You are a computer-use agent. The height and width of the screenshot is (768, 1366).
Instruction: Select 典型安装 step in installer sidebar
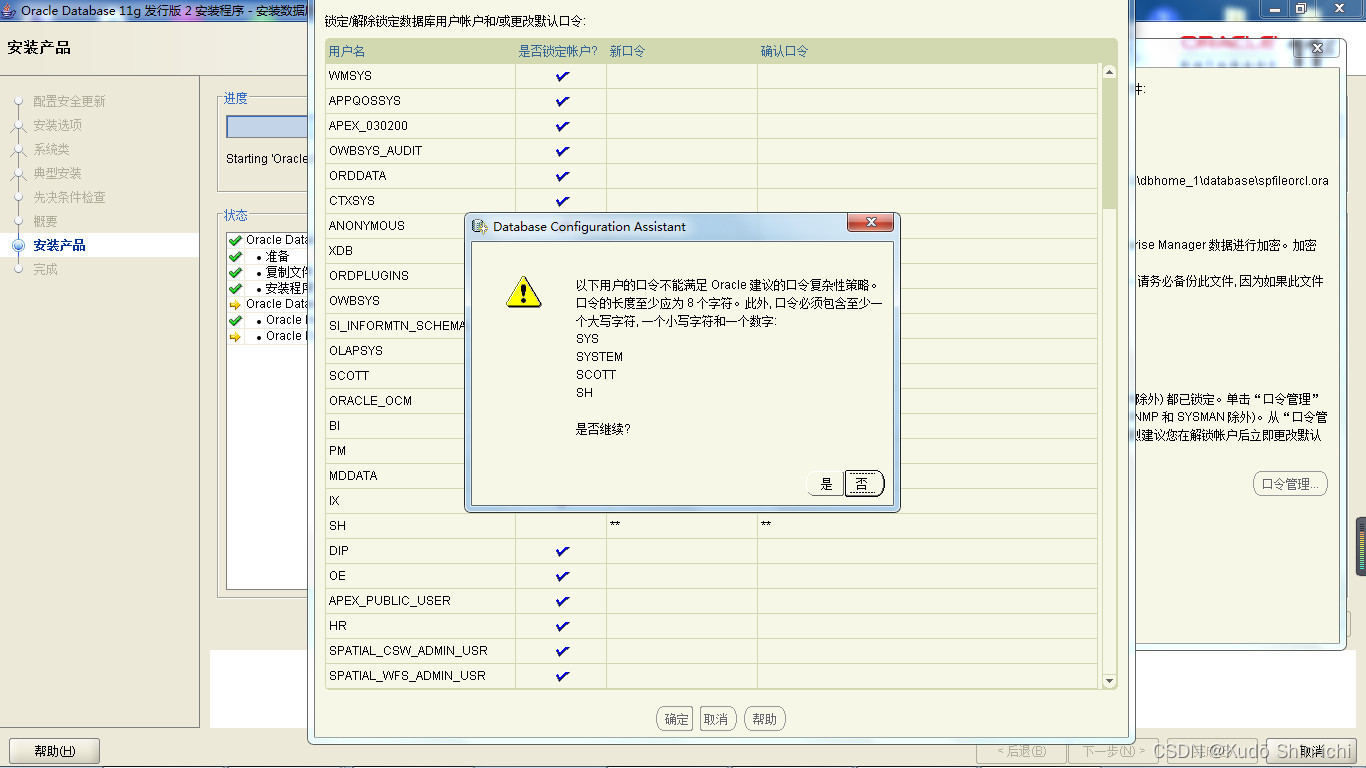(x=57, y=173)
